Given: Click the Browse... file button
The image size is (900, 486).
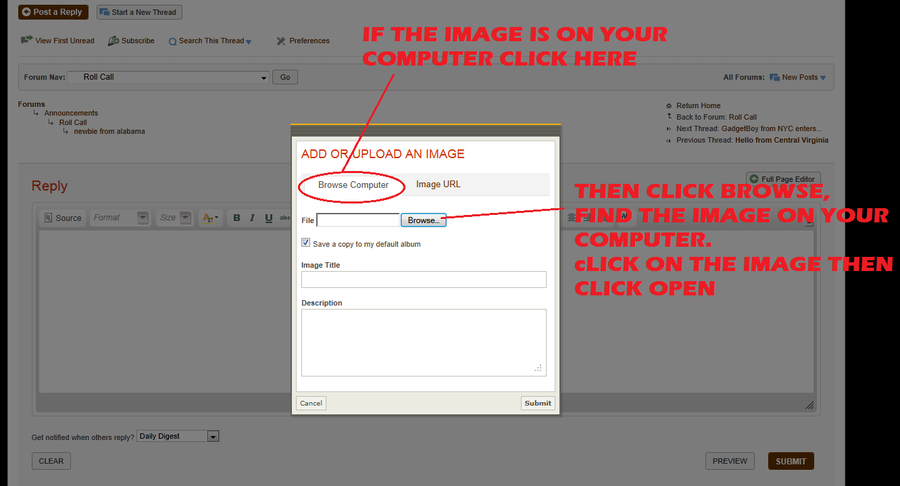Looking at the screenshot, I should click(x=423, y=220).
